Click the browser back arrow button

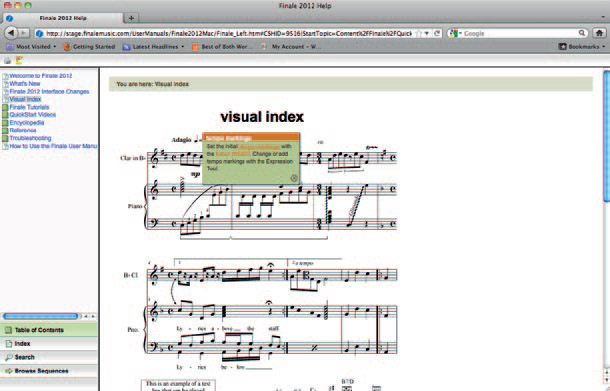pyautogui.click(x=11, y=33)
